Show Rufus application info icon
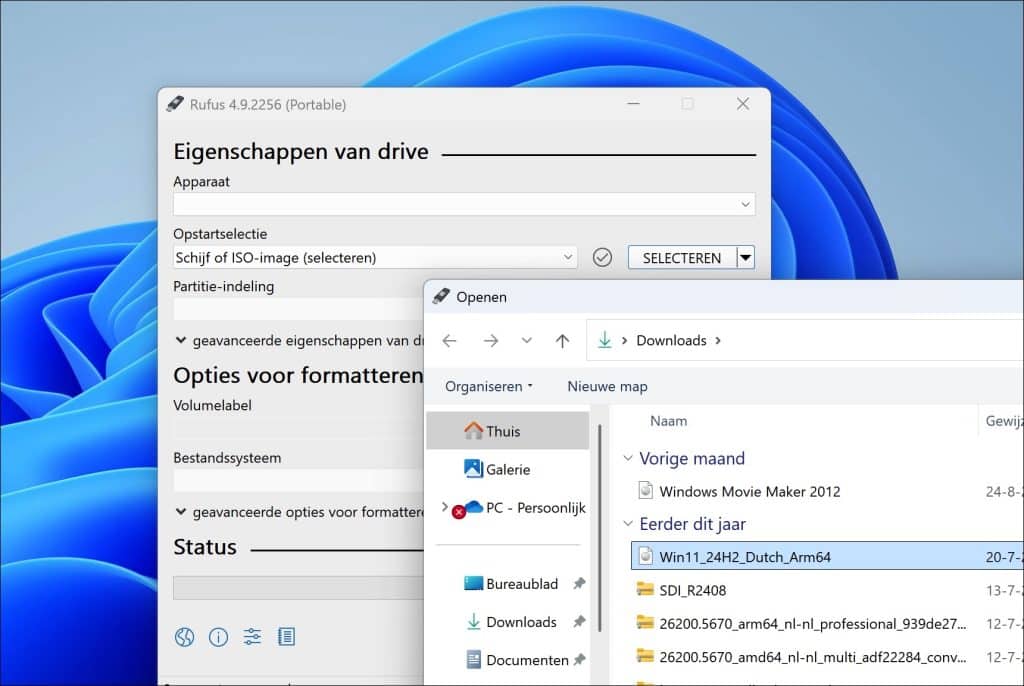This screenshot has height=686, width=1024. (x=218, y=636)
